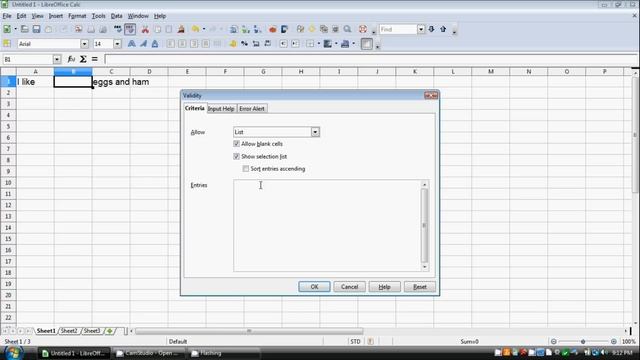This screenshot has height=360, width=640.
Task: Apply Bold formatting icon
Action: [x=131, y=44]
